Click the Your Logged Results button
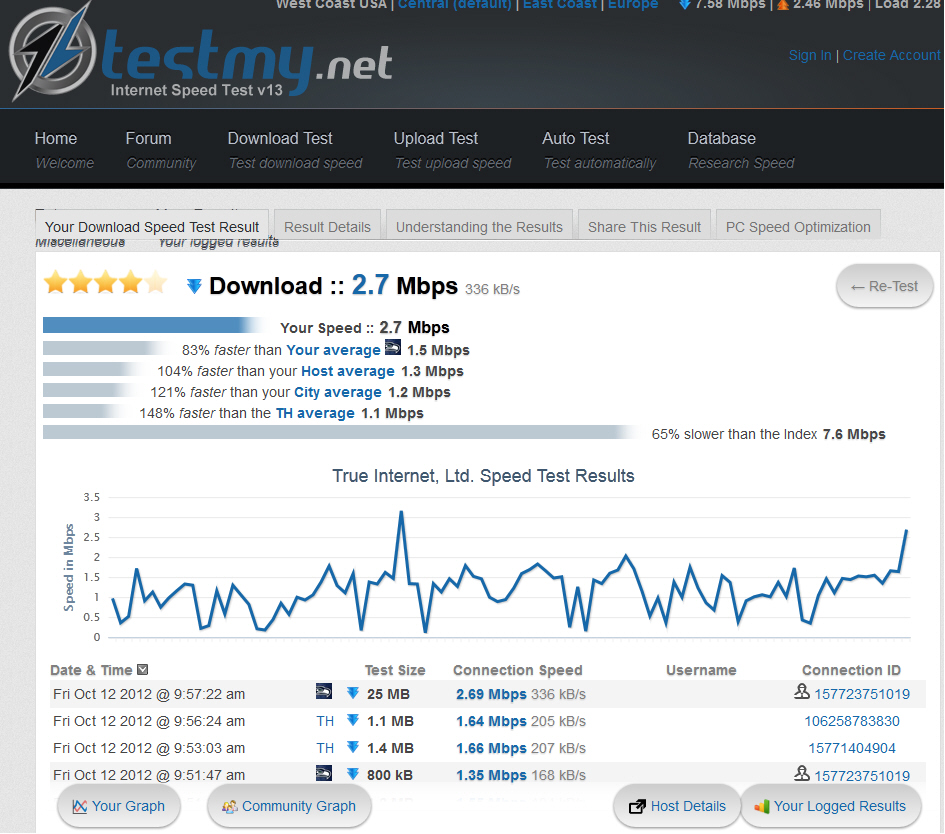945x834 pixels. pyautogui.click(x=830, y=806)
